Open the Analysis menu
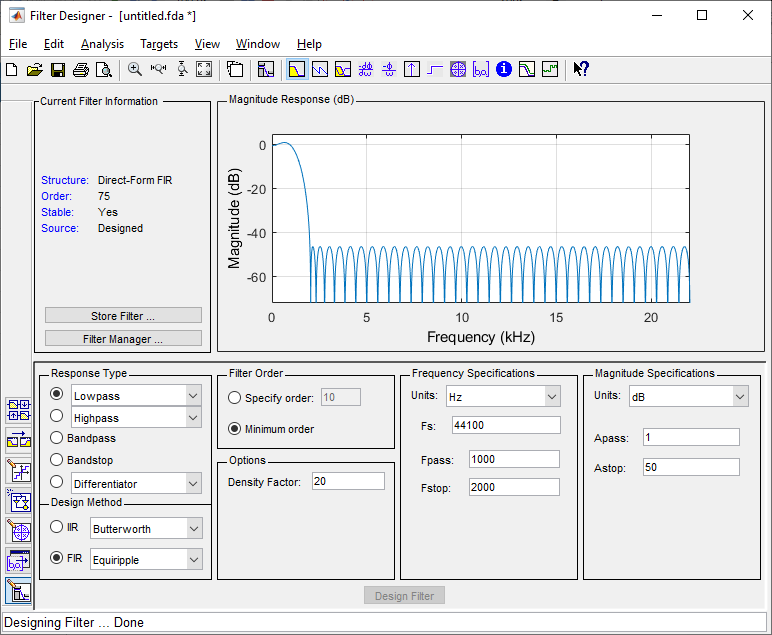 (102, 44)
